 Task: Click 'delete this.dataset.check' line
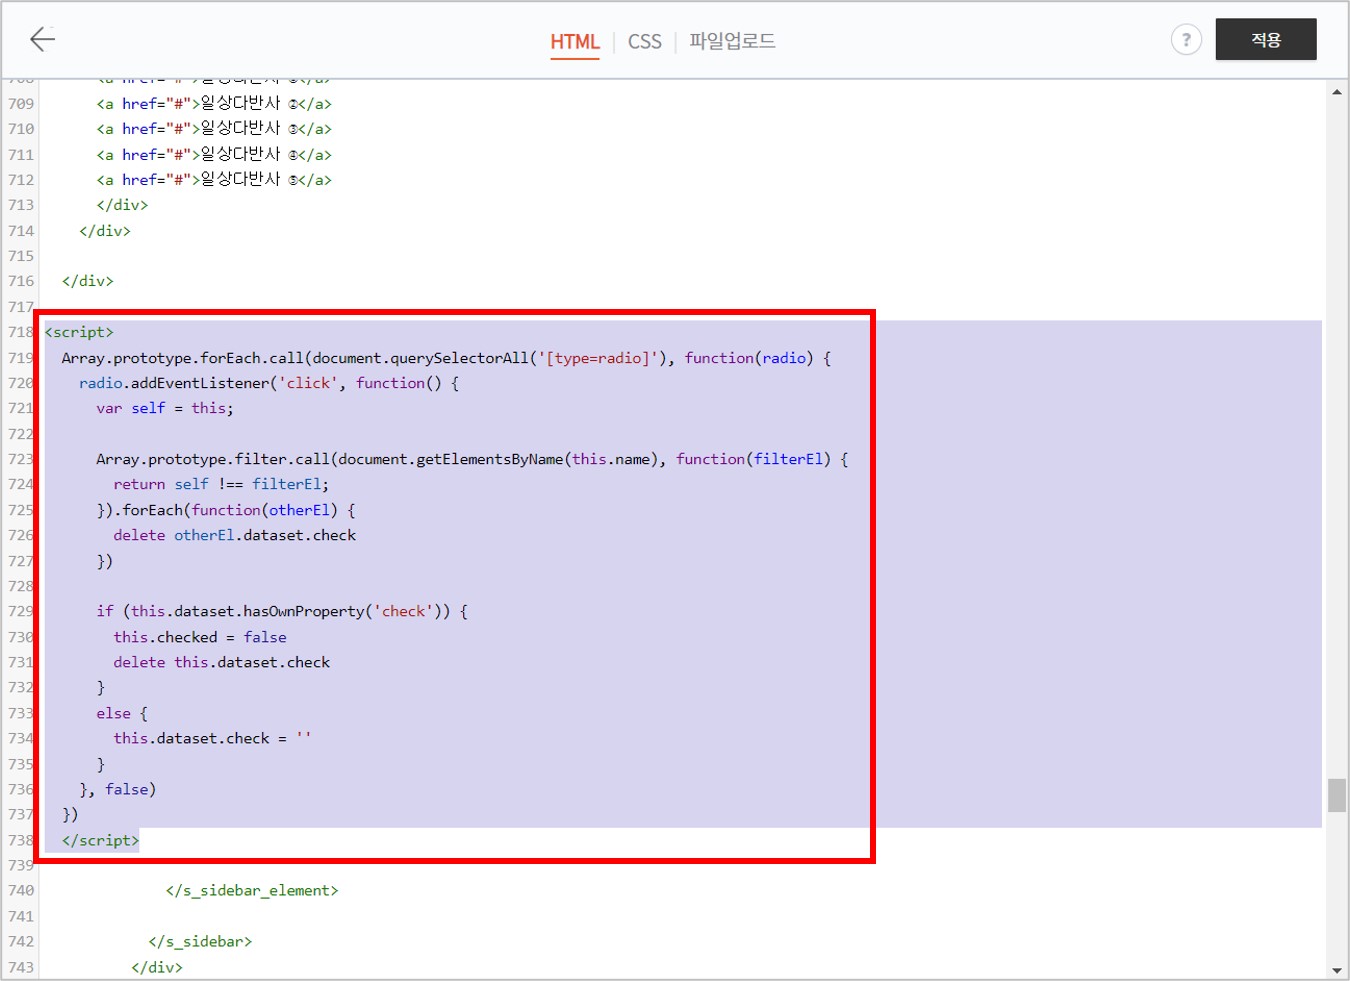(x=222, y=662)
